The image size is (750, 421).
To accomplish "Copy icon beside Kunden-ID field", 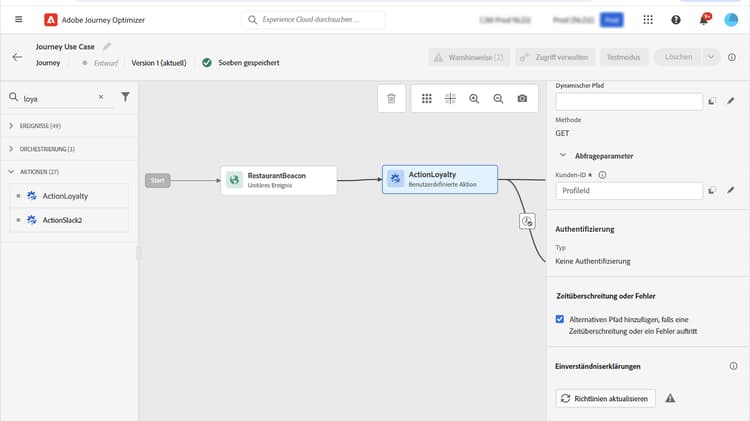I will point(712,190).
